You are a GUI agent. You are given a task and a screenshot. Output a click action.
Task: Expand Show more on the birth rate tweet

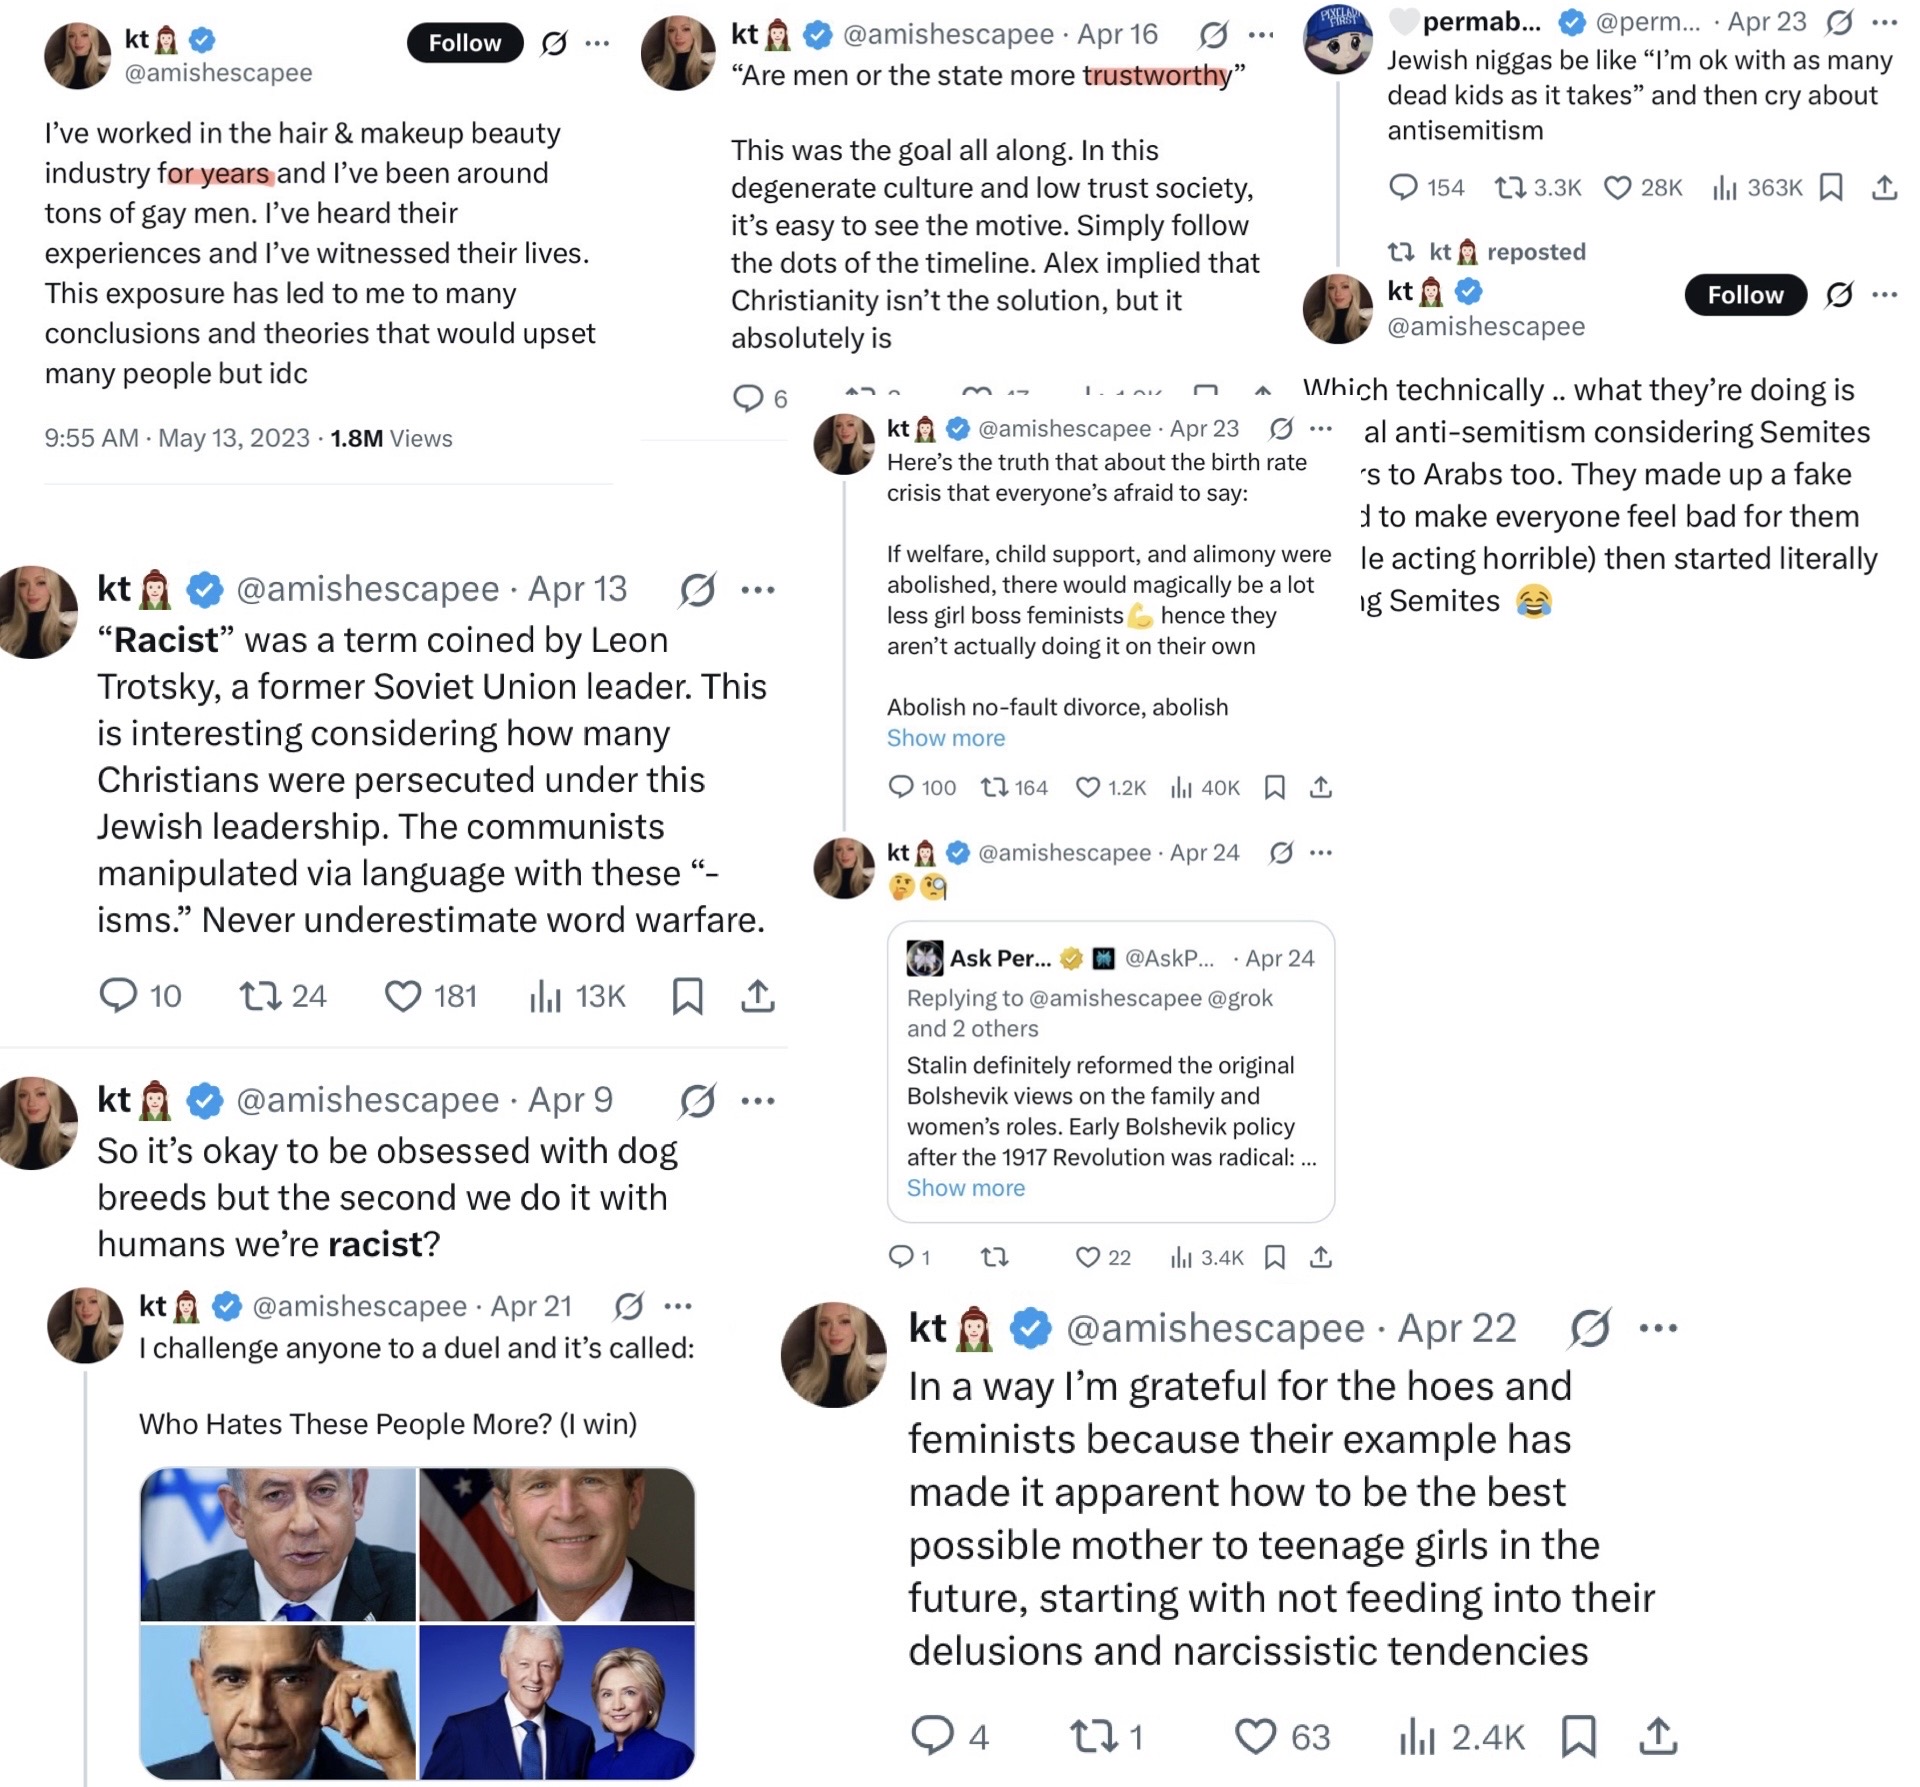(946, 738)
